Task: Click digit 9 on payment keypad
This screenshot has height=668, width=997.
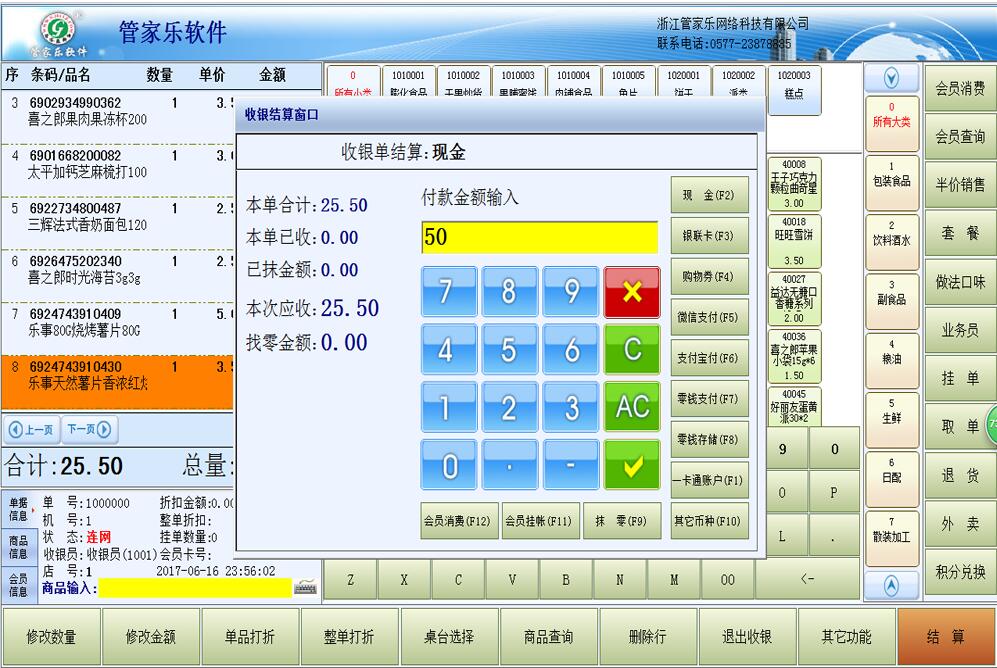Action: tap(571, 292)
